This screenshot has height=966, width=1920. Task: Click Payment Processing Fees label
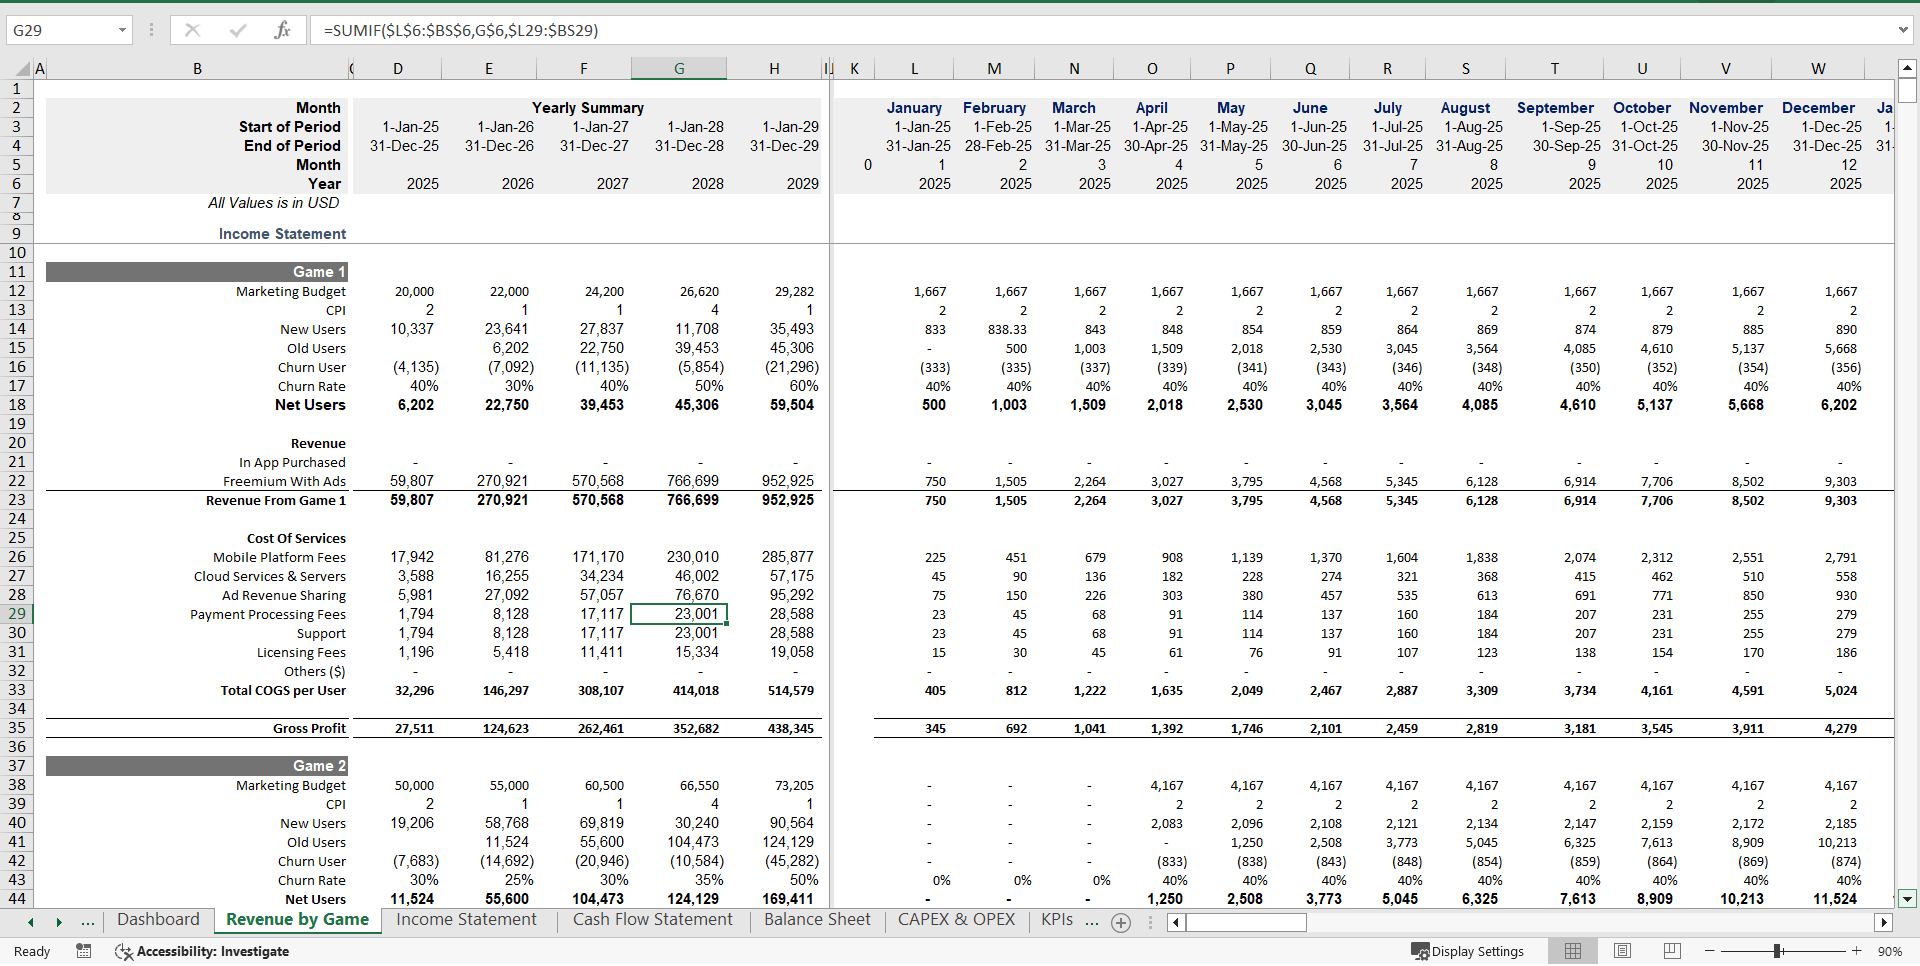(268, 614)
